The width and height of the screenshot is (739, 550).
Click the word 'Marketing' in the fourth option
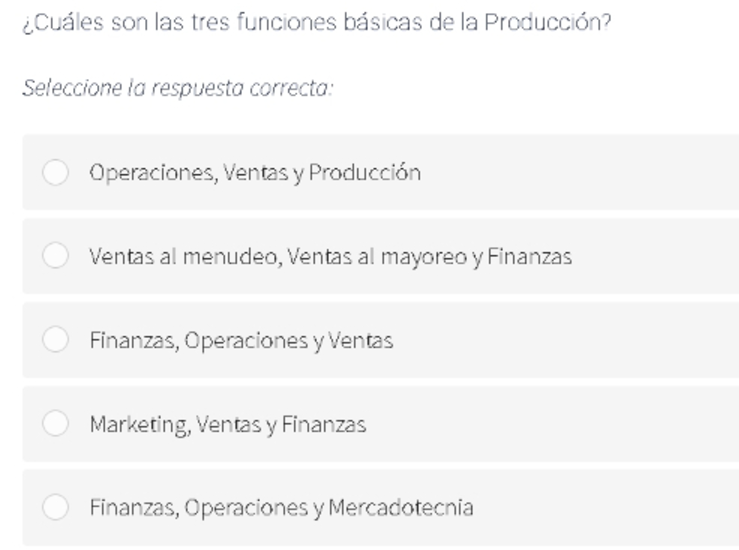140,425
